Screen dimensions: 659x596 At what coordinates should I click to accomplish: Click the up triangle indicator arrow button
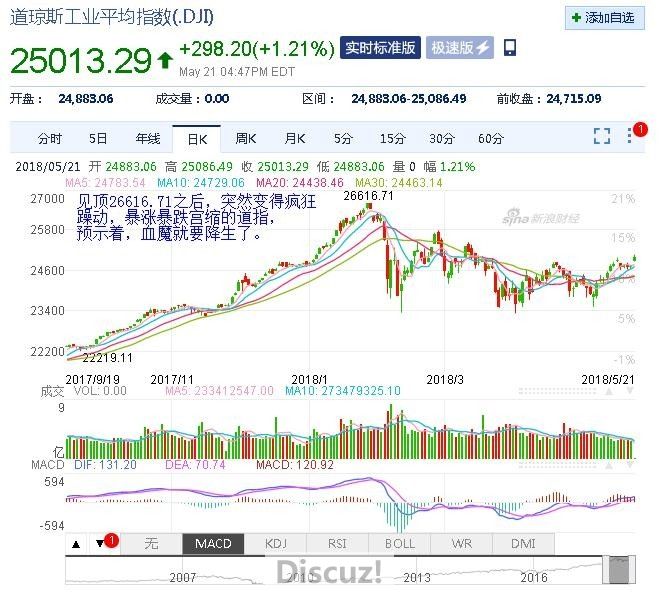(76, 544)
